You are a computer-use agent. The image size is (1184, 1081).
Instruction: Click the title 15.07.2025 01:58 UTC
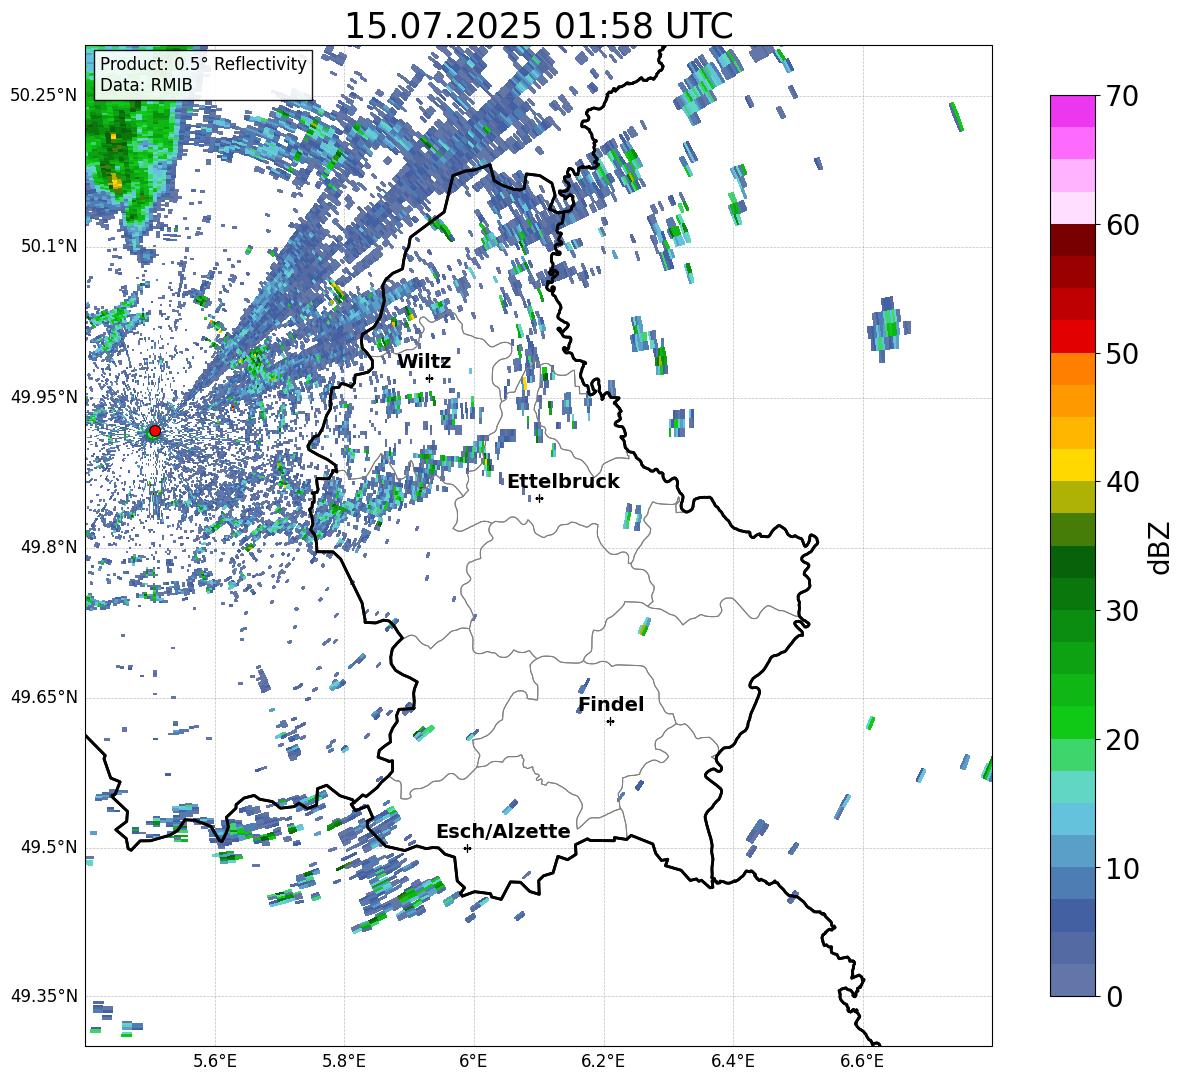pyautogui.click(x=539, y=26)
